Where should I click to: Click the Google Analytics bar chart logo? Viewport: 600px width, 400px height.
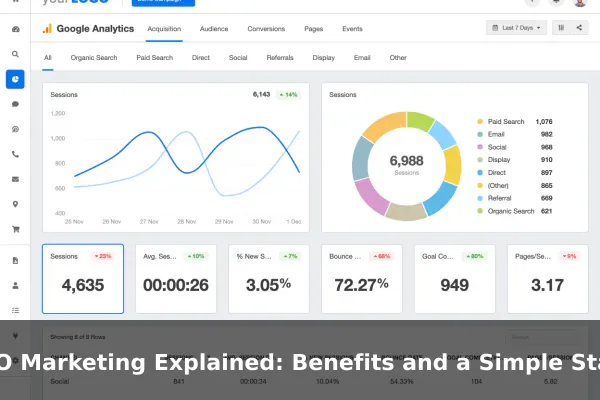pyautogui.click(x=47, y=29)
